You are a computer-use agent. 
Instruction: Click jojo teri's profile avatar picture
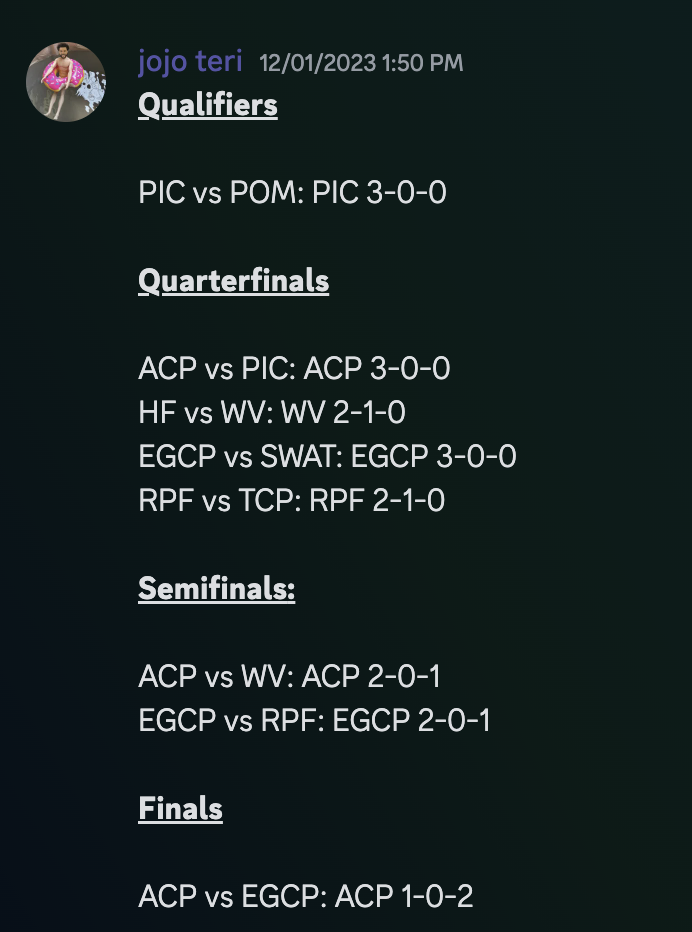click(66, 82)
